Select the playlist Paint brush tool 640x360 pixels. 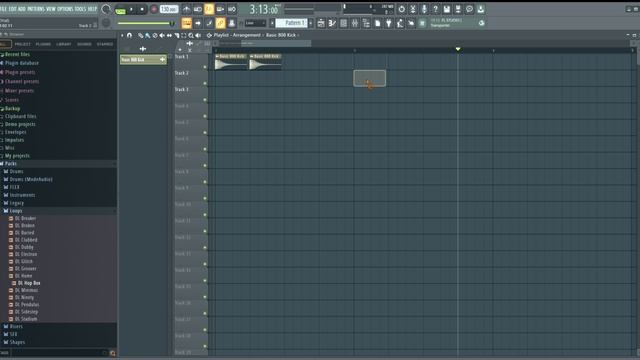(x=147, y=36)
